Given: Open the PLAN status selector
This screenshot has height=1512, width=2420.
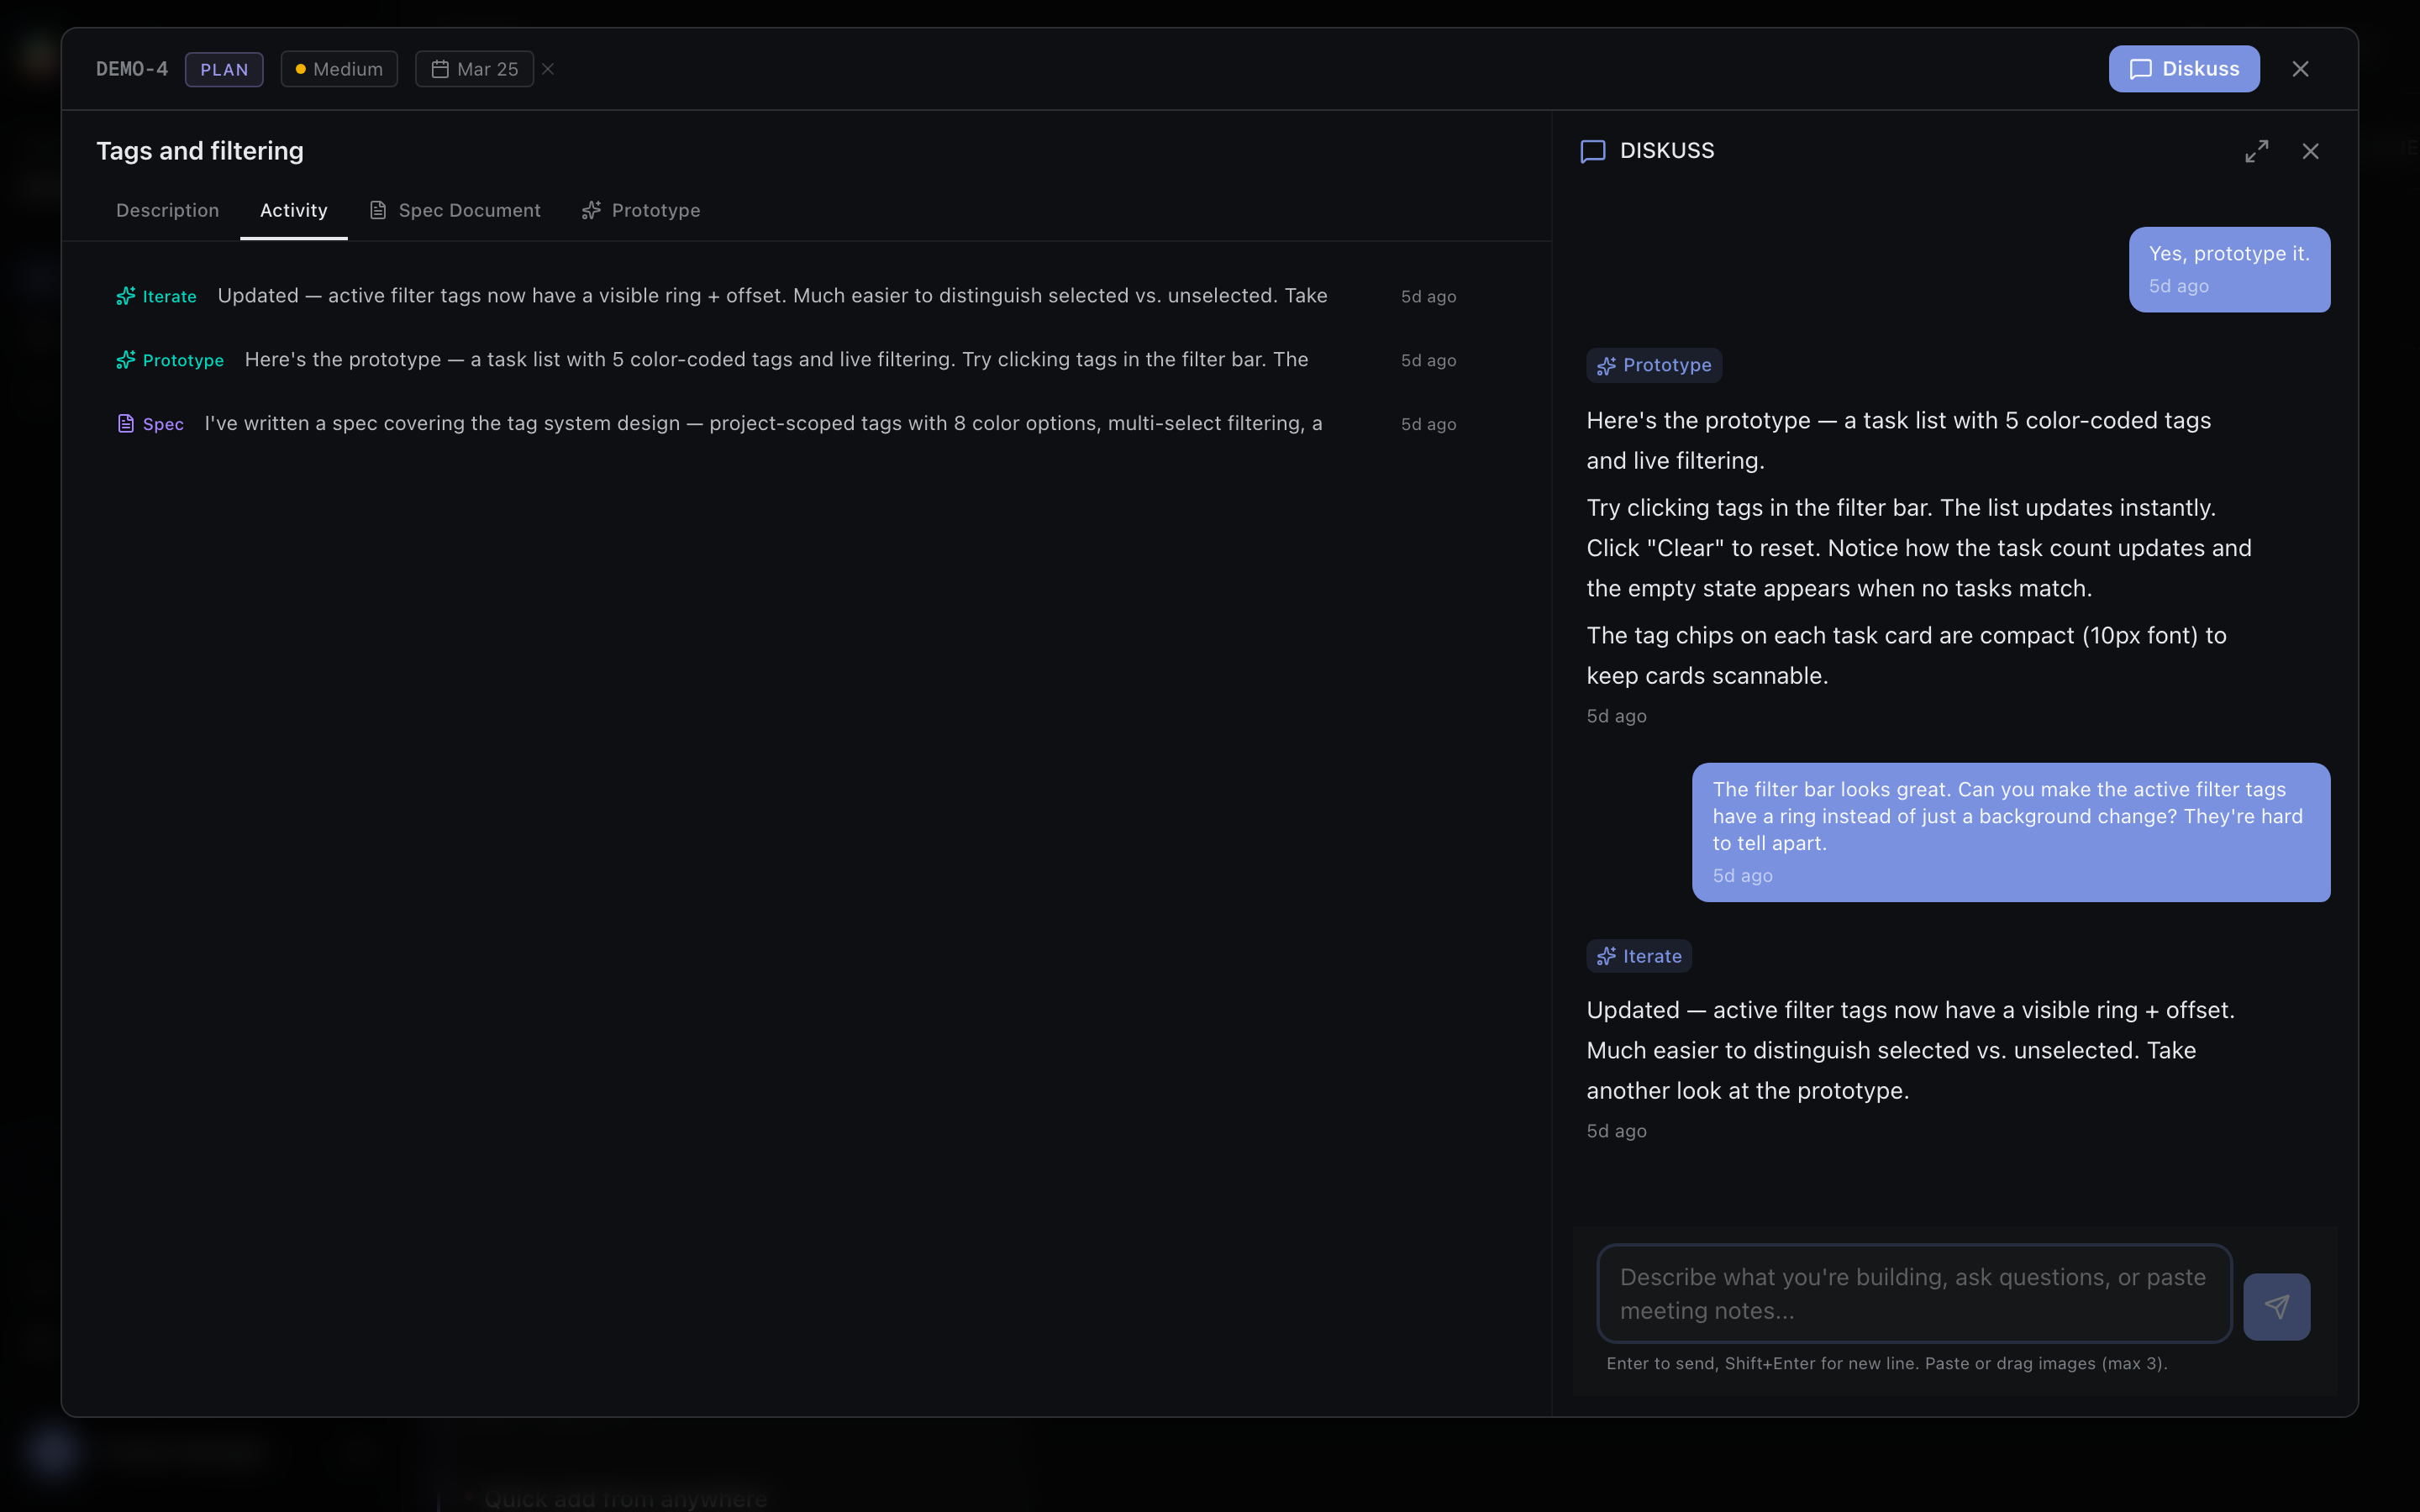Looking at the screenshot, I should 224,69.
